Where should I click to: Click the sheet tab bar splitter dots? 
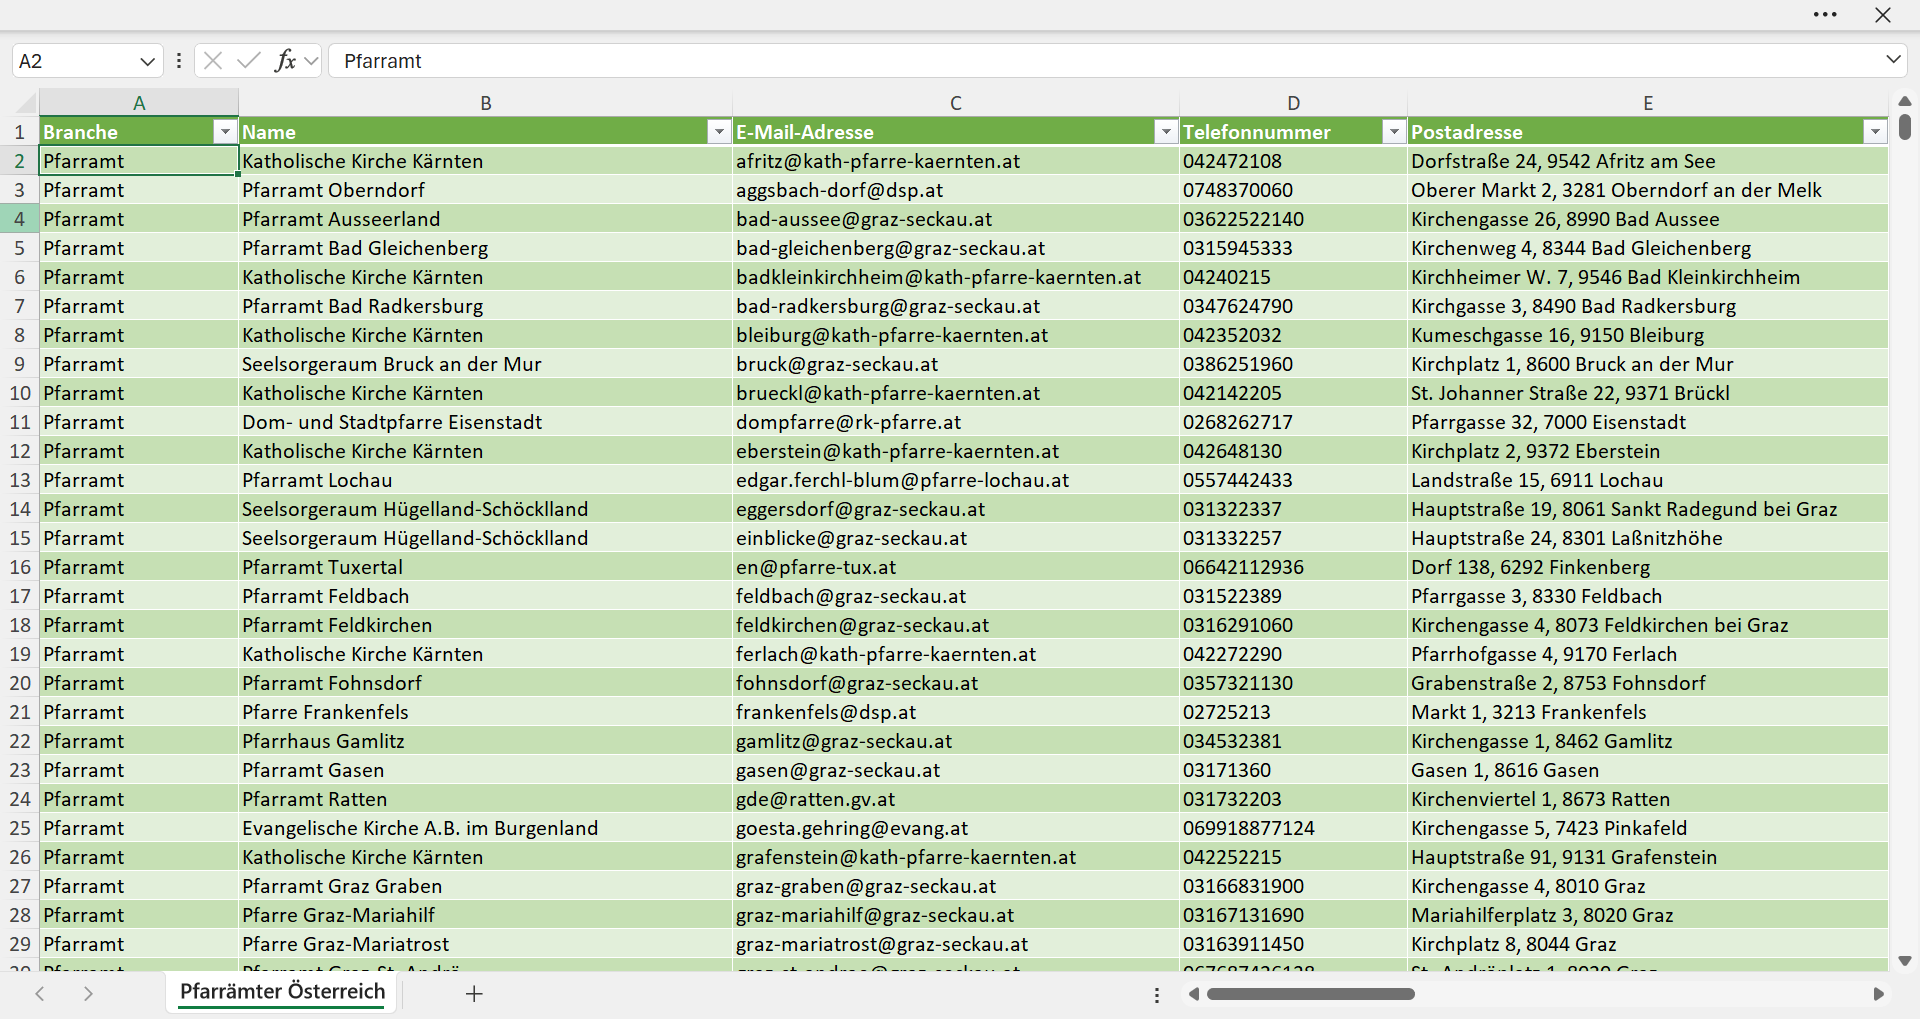(1157, 995)
